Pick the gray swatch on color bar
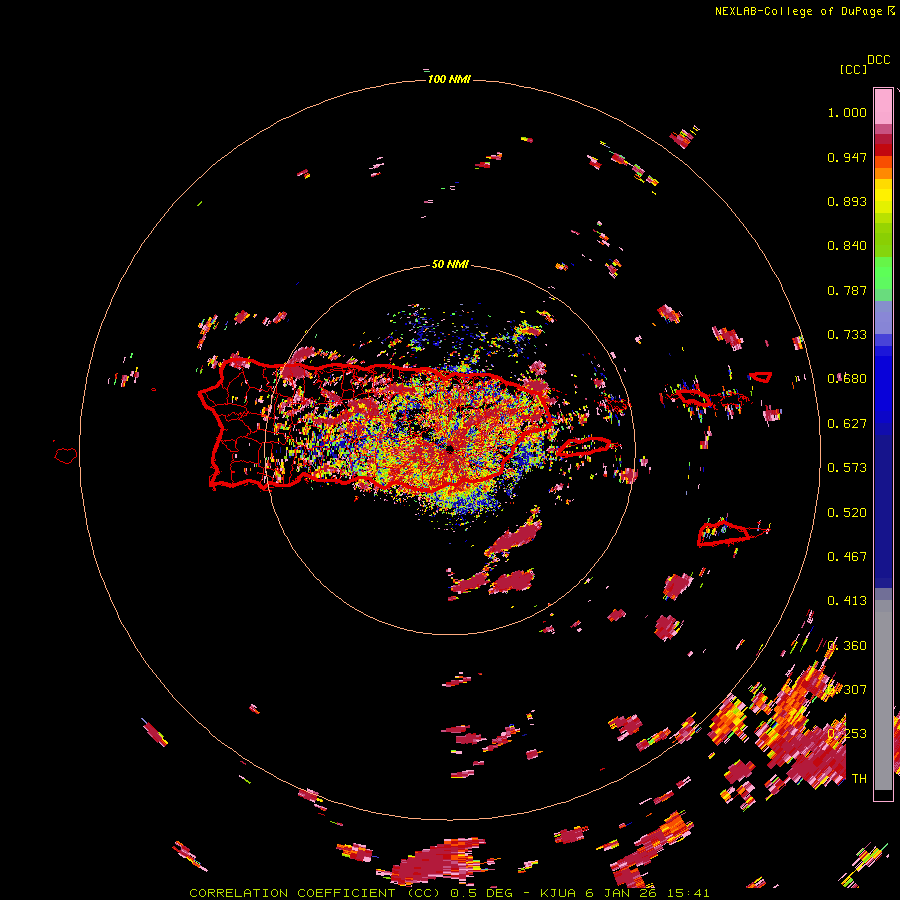 click(x=883, y=695)
